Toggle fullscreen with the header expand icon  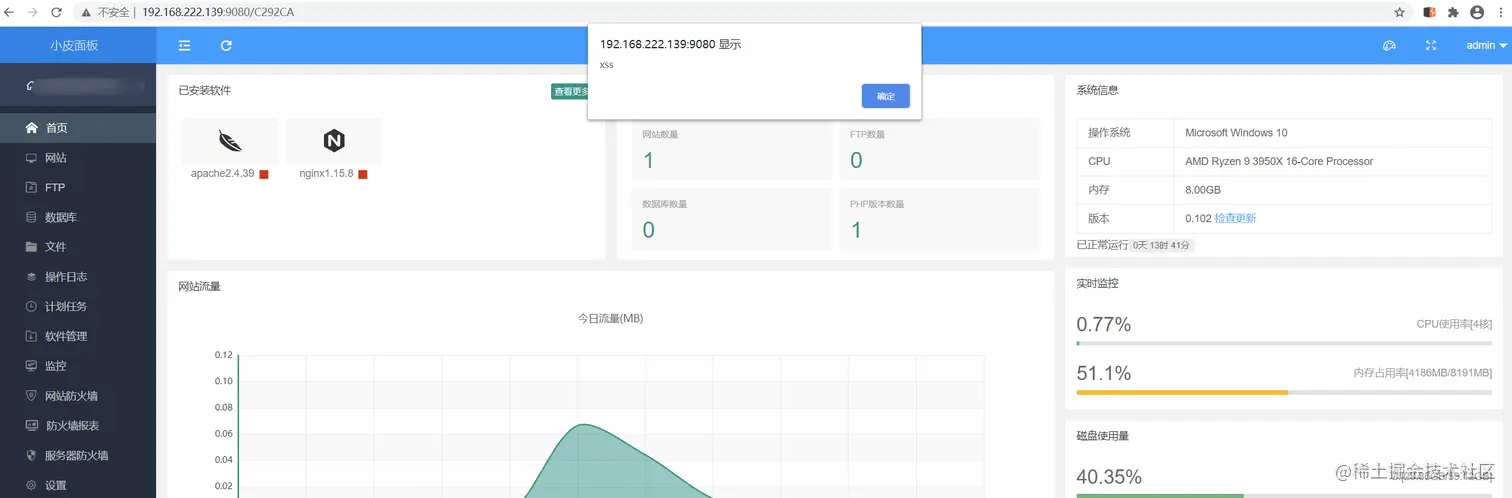point(1431,45)
